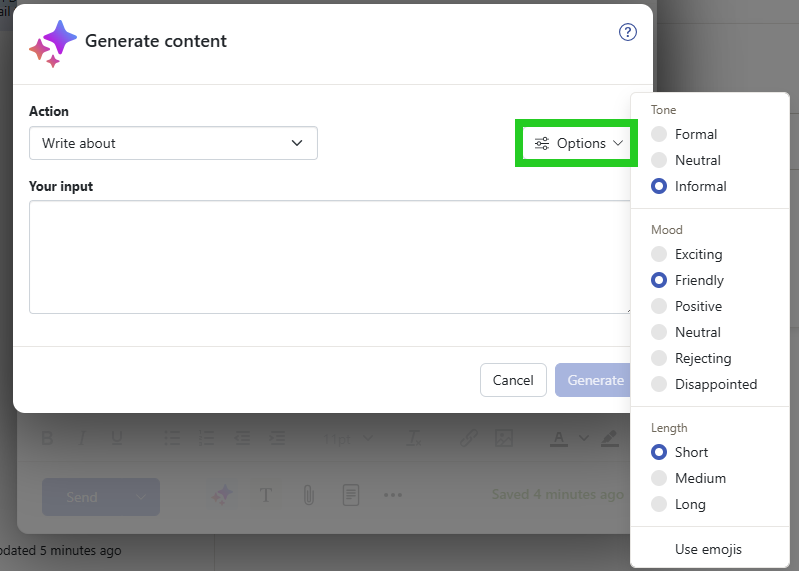
Task: Click the insert link icon
Action: (x=468, y=438)
